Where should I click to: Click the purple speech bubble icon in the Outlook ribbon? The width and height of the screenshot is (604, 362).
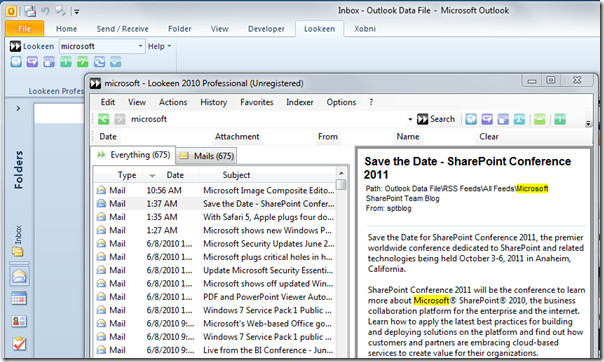[32, 62]
